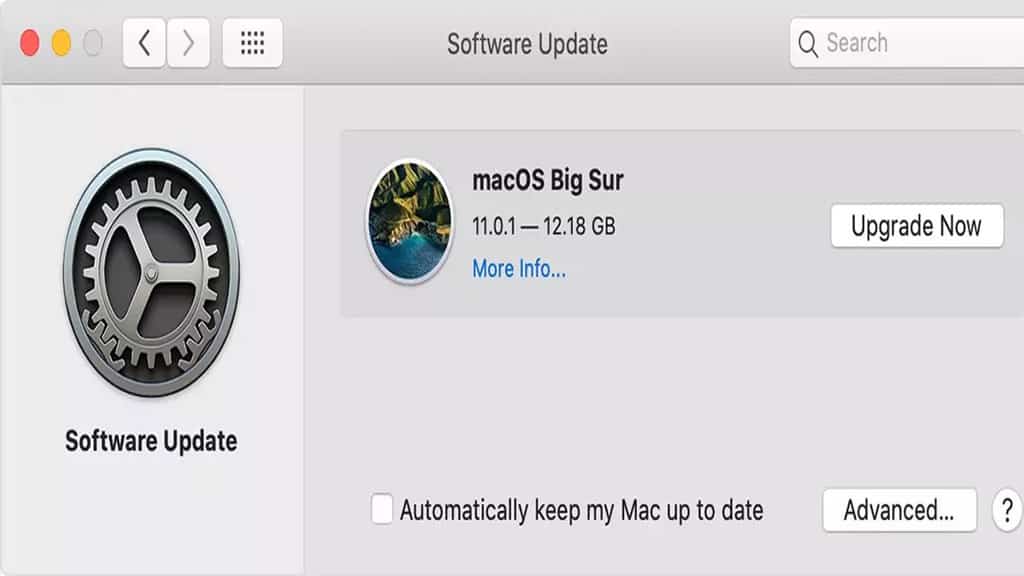Click the 'macOS Big Sur' title text
The image size is (1024, 576).
547,181
